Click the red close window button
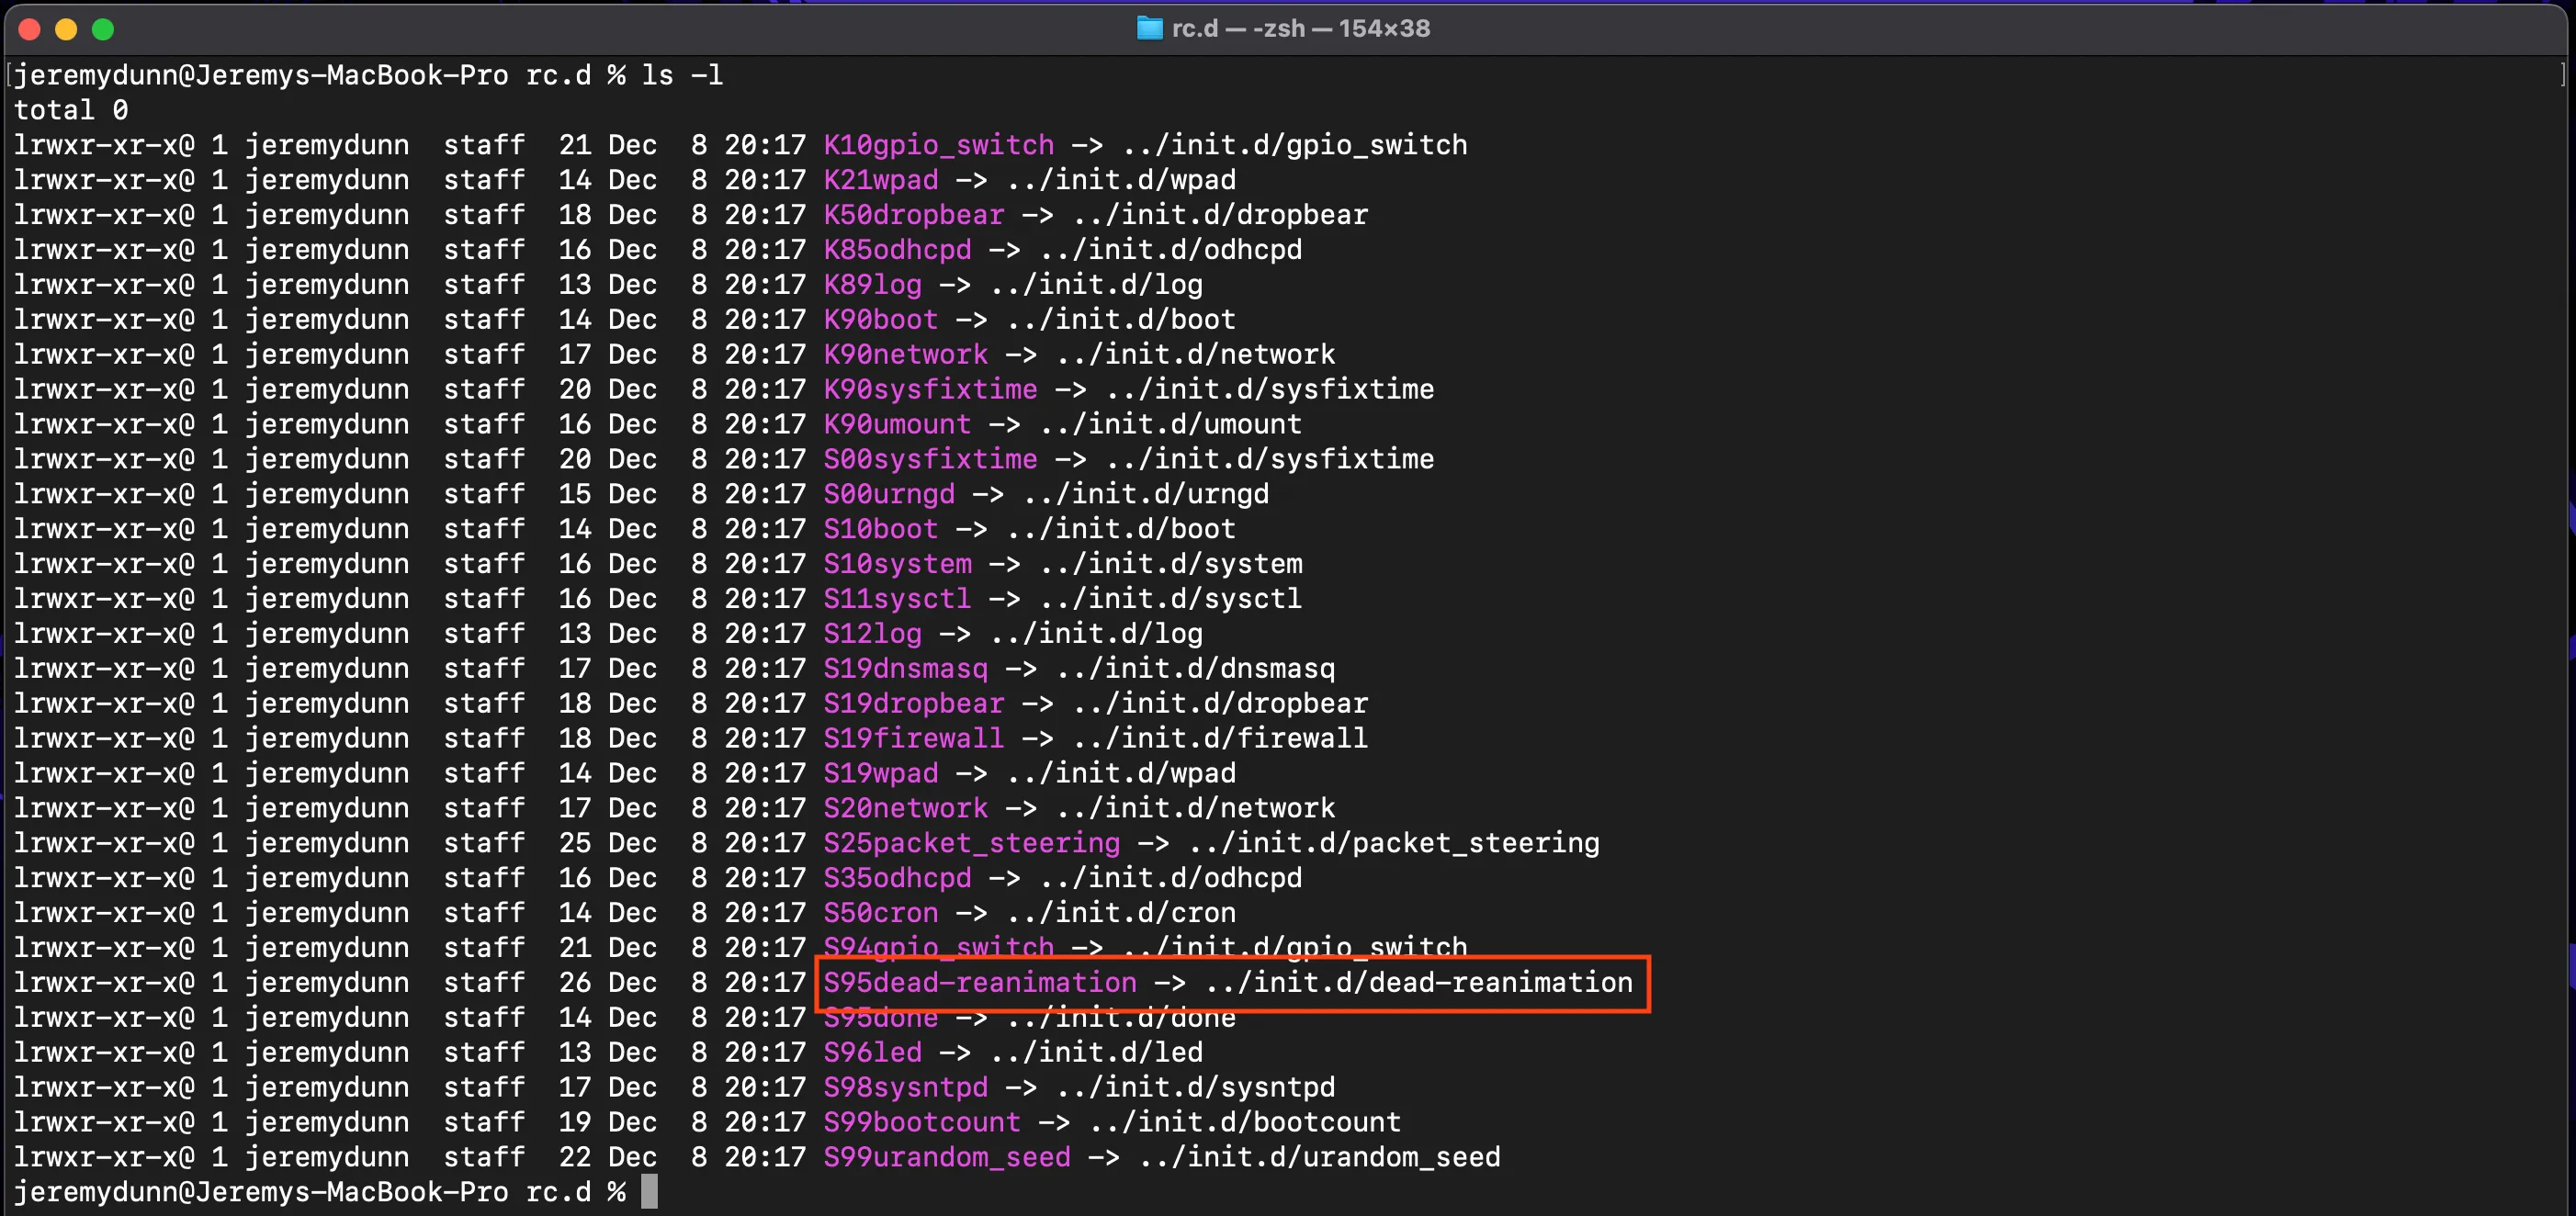 coord(29,29)
